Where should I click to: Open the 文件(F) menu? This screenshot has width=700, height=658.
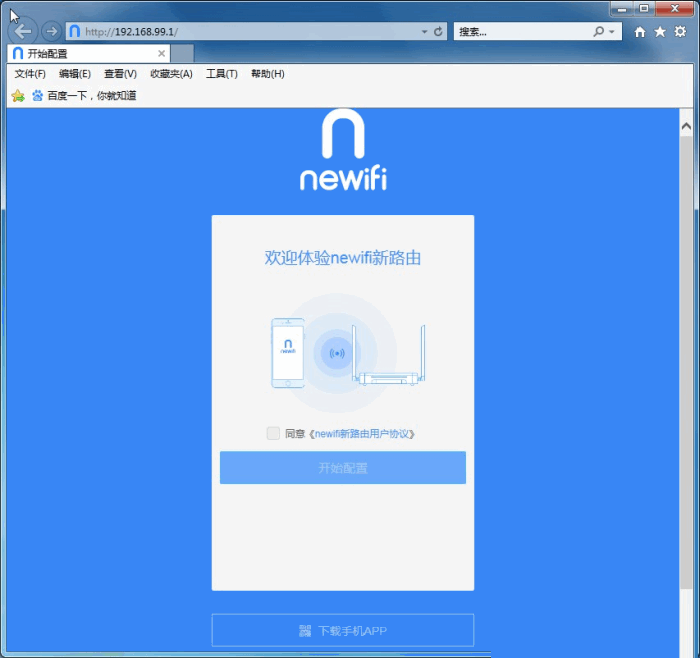30,74
